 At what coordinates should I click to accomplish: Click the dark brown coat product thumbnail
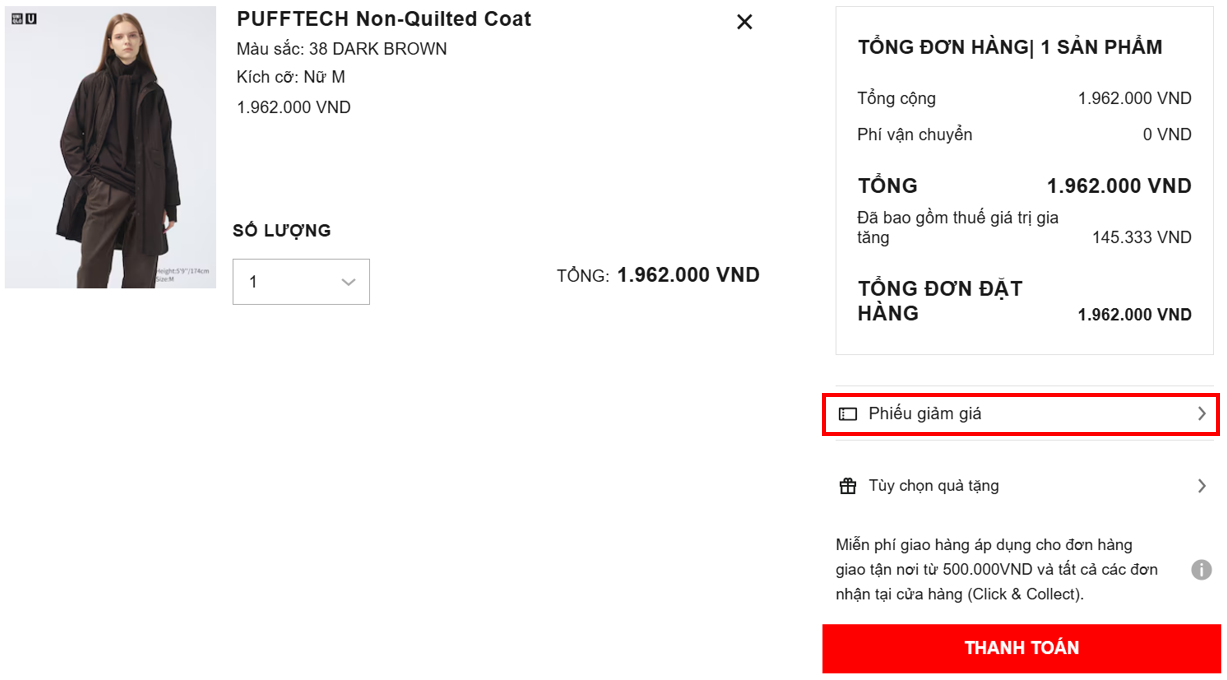(110, 148)
